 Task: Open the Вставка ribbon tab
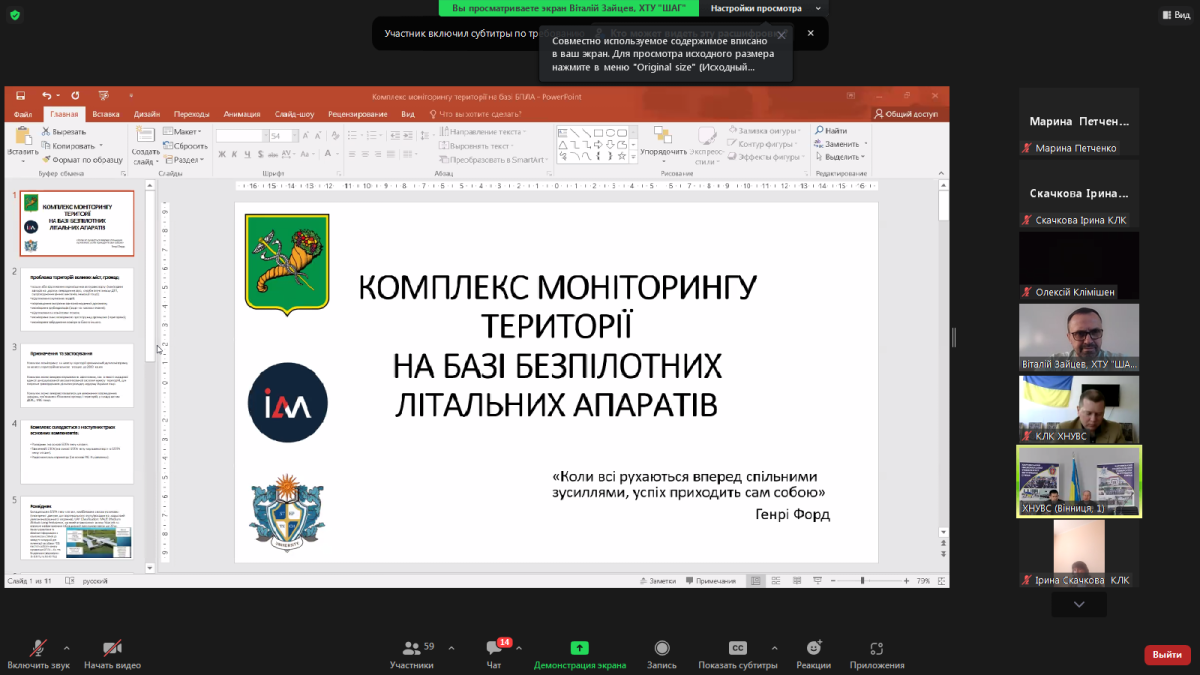(105, 114)
